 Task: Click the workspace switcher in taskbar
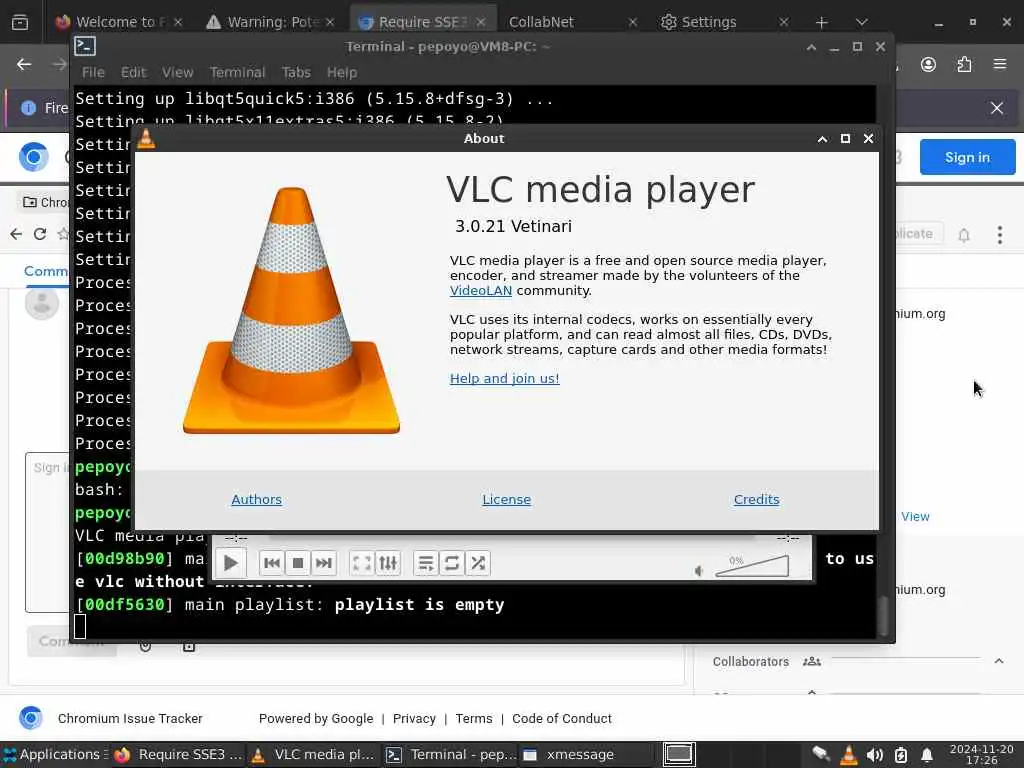(679, 754)
